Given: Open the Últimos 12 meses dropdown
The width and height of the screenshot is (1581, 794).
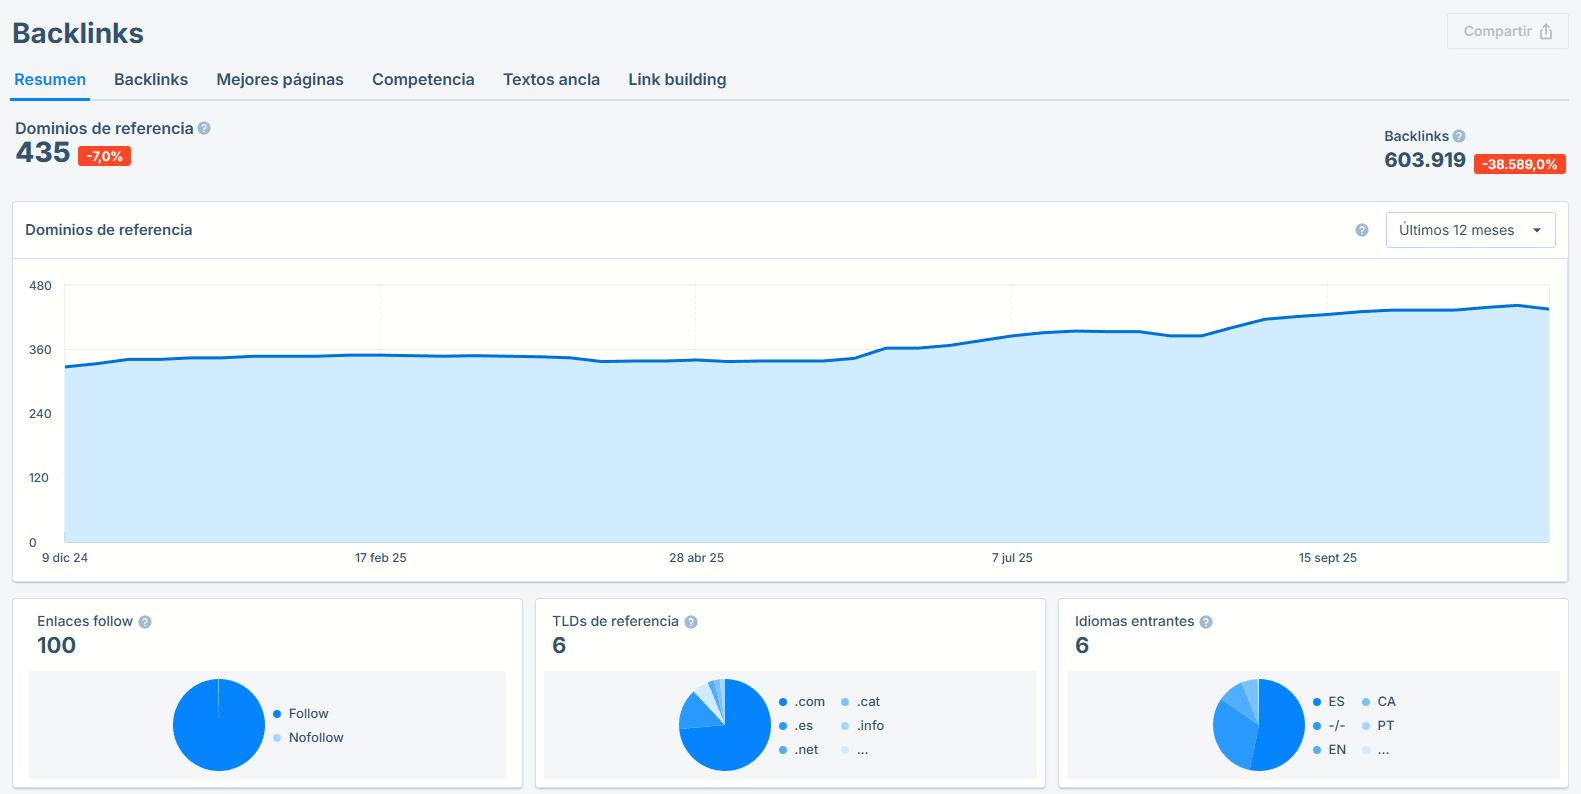Looking at the screenshot, I should coord(1470,230).
